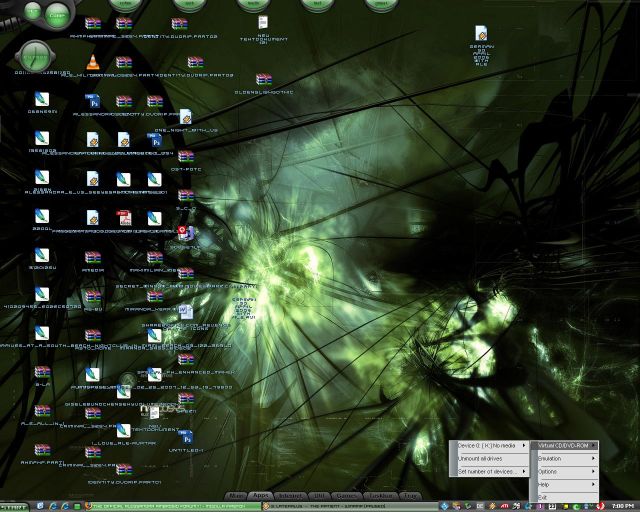This screenshot has height=512, width=640.
Task: Open the New Text Document desktop icon
Action: pyautogui.click(x=263, y=23)
